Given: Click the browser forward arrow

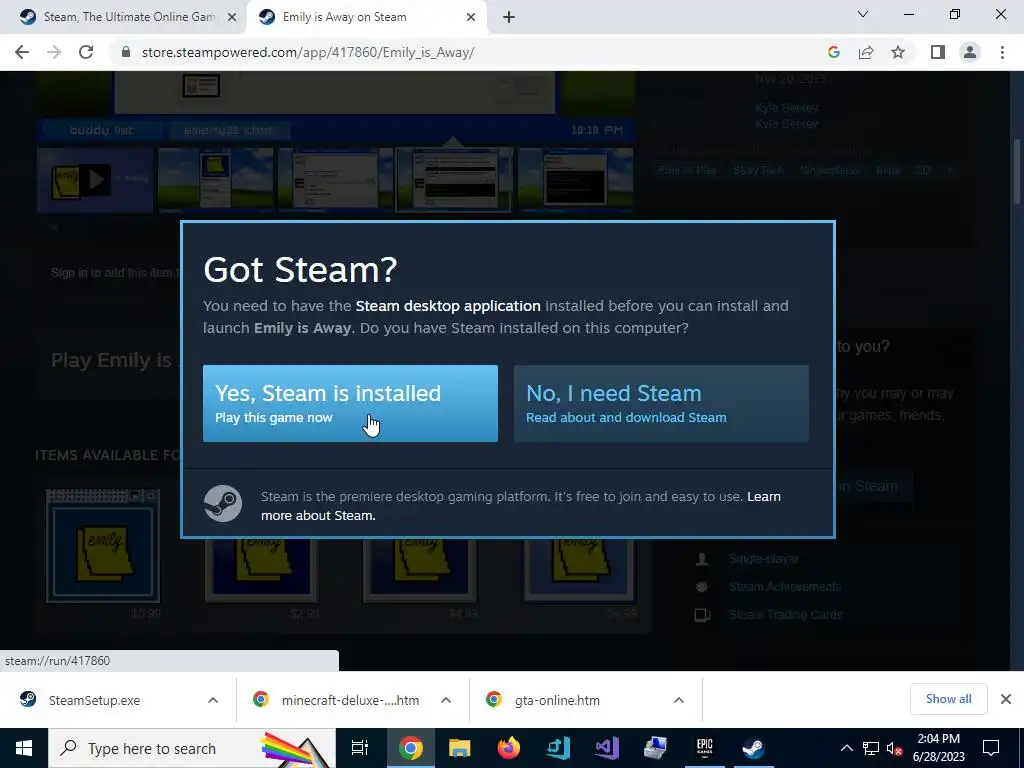Looking at the screenshot, I should [54, 52].
